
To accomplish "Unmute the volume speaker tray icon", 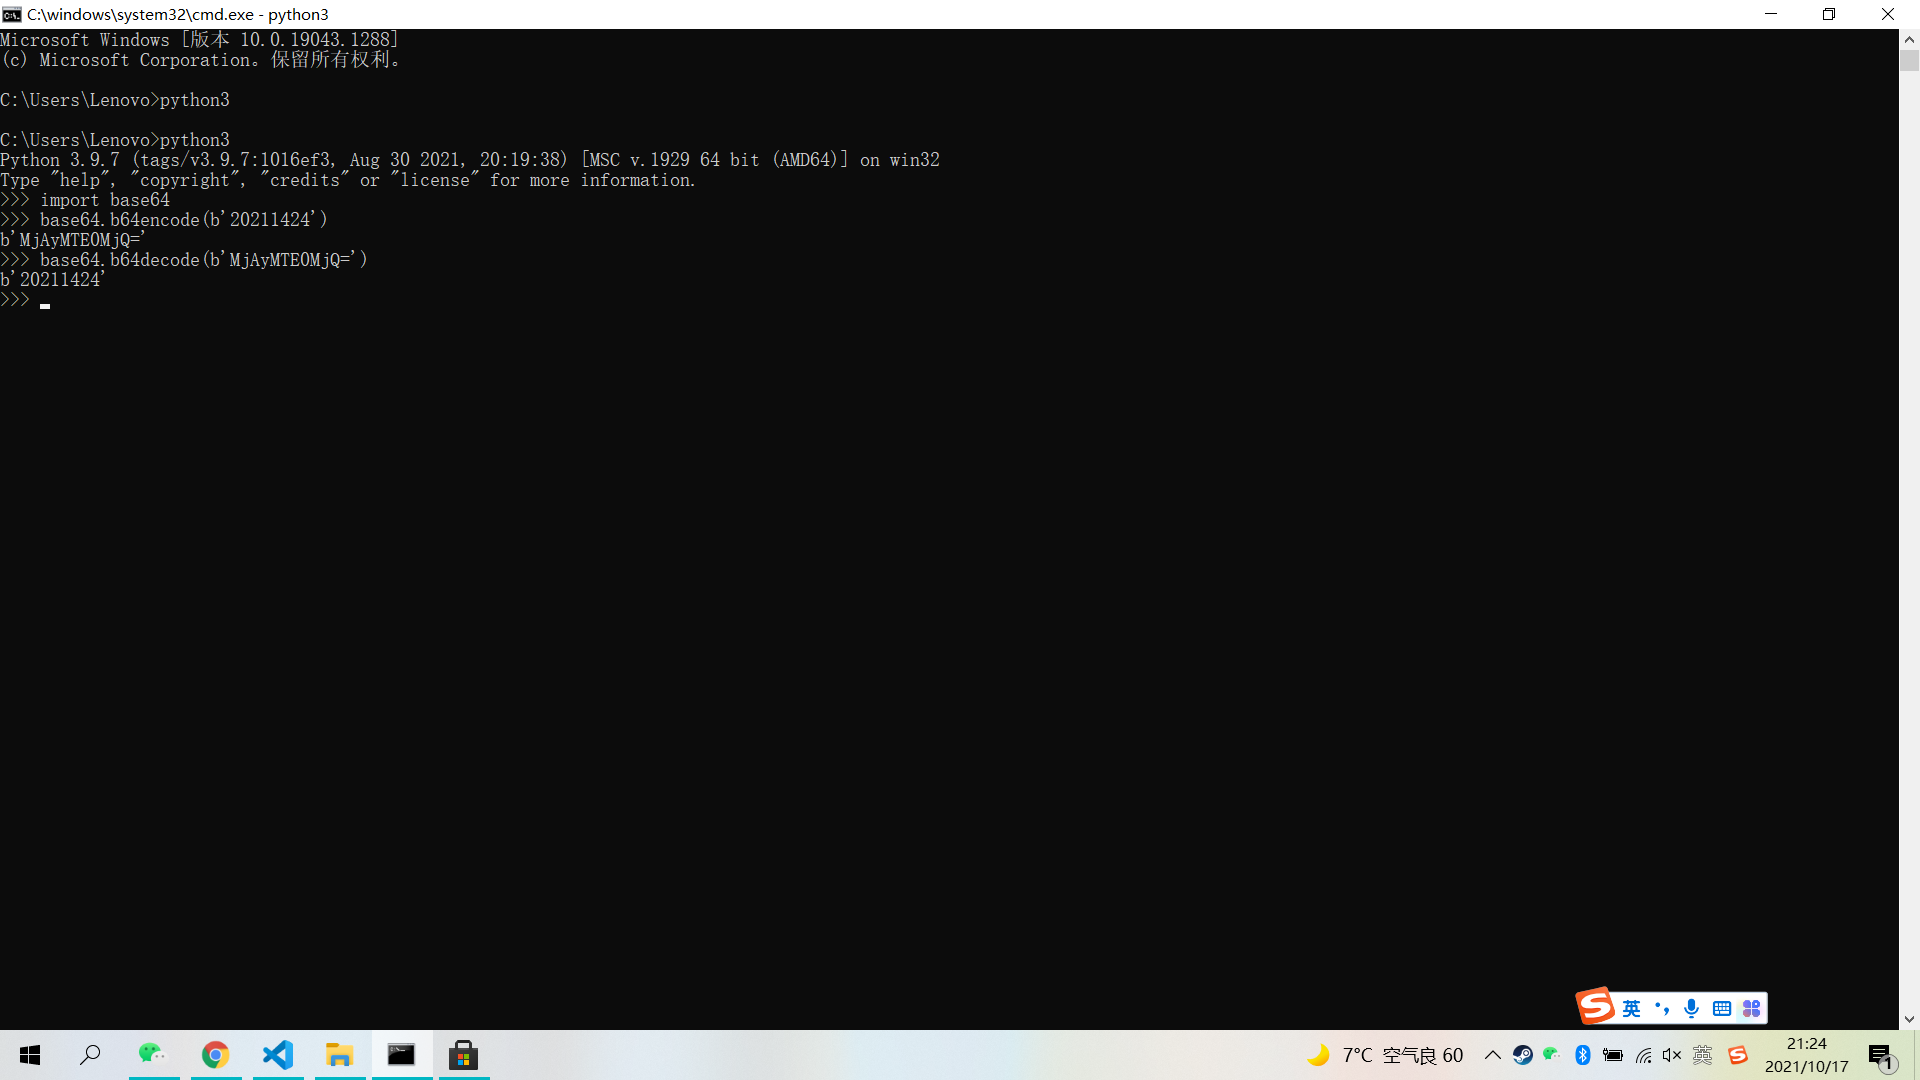I will [x=1672, y=1055].
